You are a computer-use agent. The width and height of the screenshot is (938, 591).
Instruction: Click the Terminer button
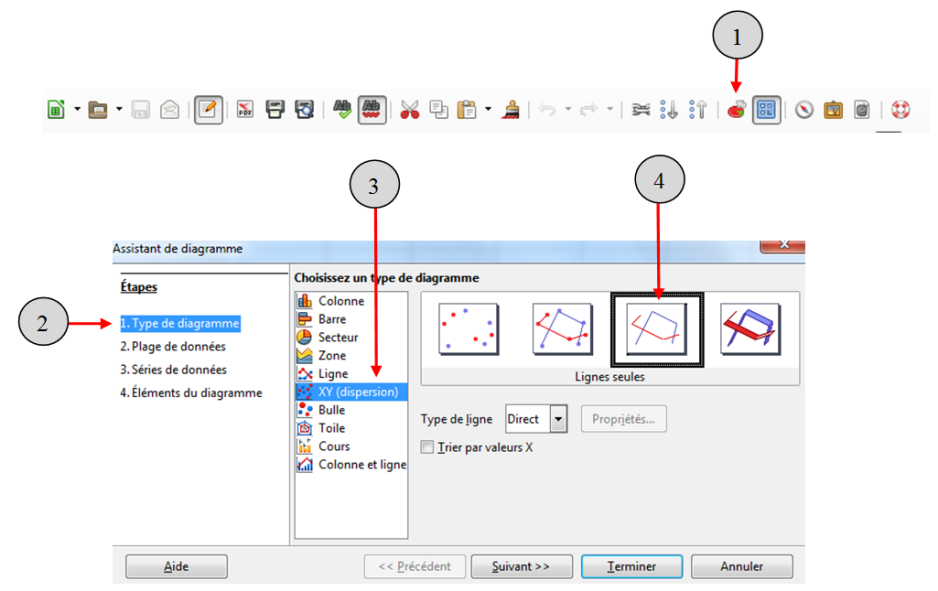[632, 566]
